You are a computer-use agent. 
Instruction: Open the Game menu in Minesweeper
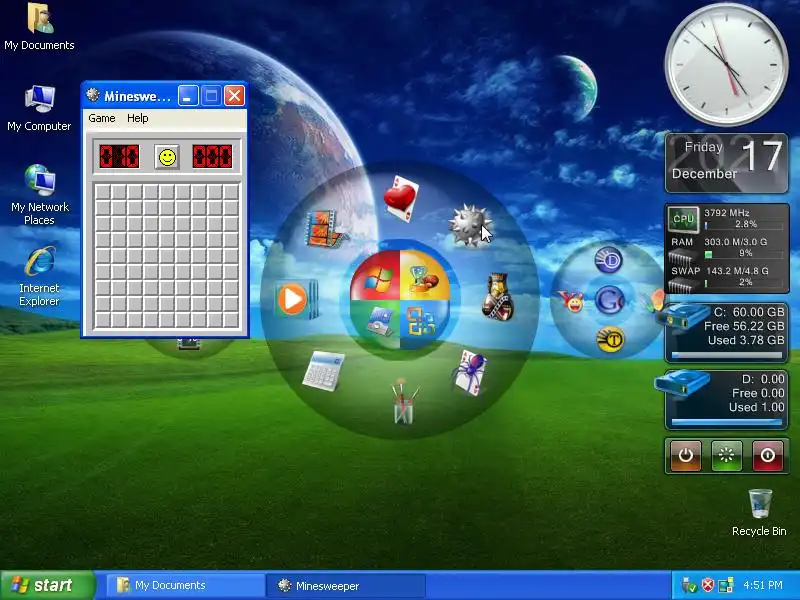pyautogui.click(x=102, y=118)
